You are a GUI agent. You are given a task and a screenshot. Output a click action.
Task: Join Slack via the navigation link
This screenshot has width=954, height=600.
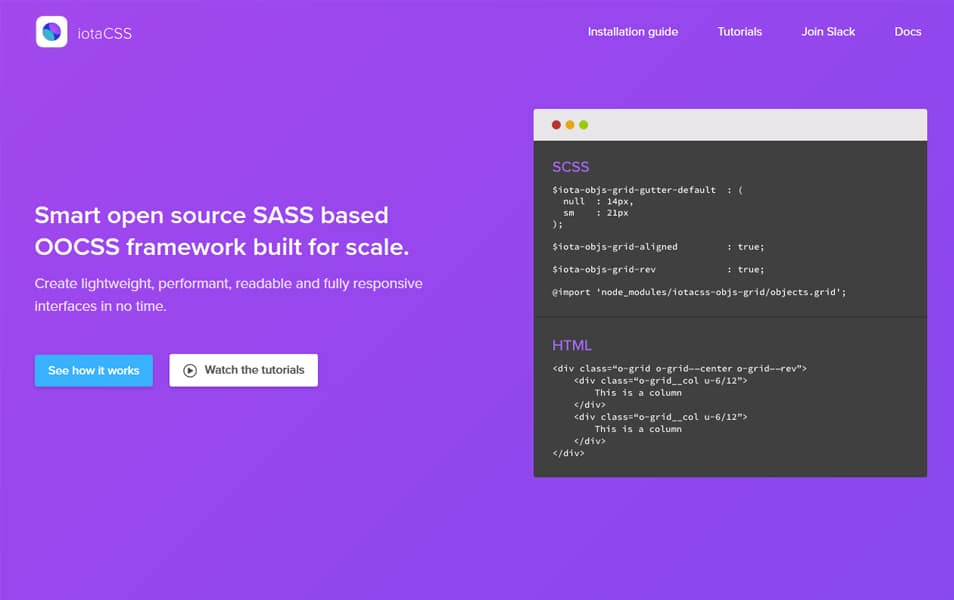click(828, 31)
